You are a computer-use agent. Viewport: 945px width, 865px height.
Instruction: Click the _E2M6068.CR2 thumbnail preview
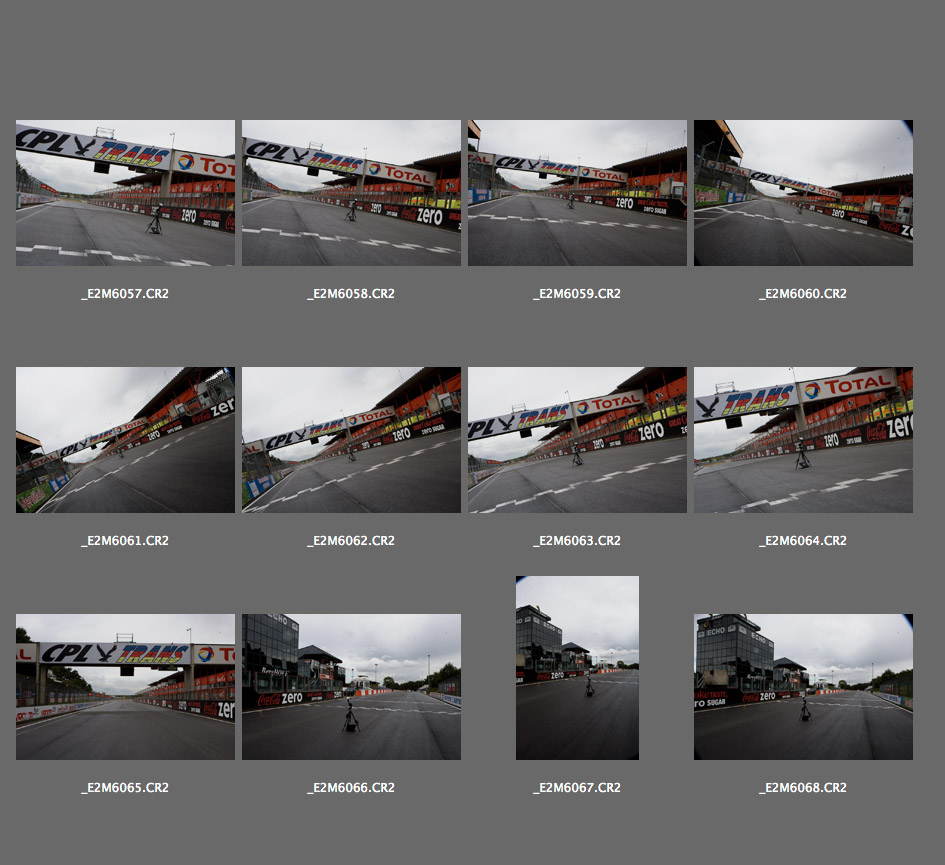(803, 687)
